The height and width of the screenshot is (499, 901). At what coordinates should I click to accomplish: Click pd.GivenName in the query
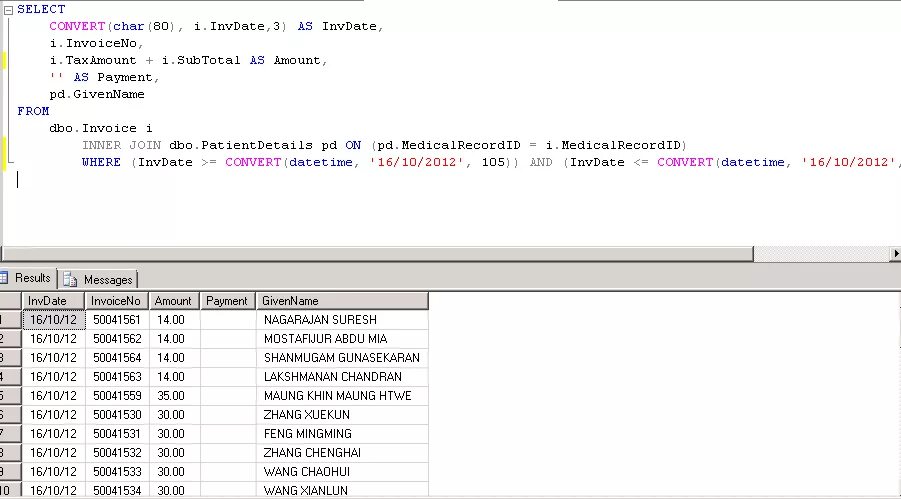pyautogui.click(x=97, y=94)
